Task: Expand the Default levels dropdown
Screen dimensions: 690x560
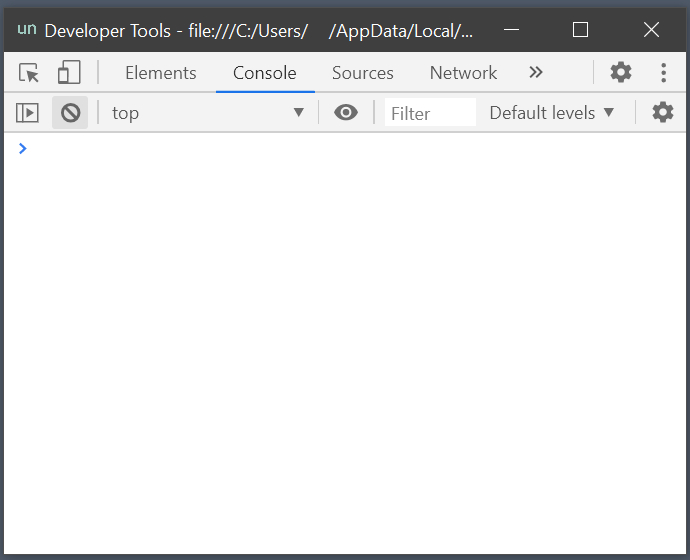Action: point(551,113)
